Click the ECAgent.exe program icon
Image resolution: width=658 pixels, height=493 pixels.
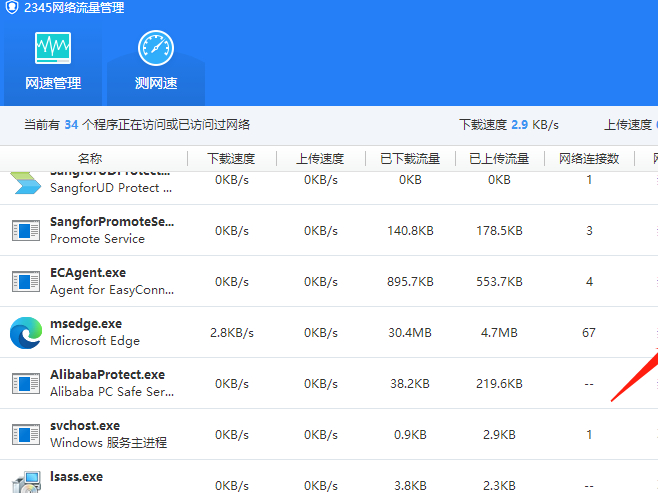tap(26, 282)
